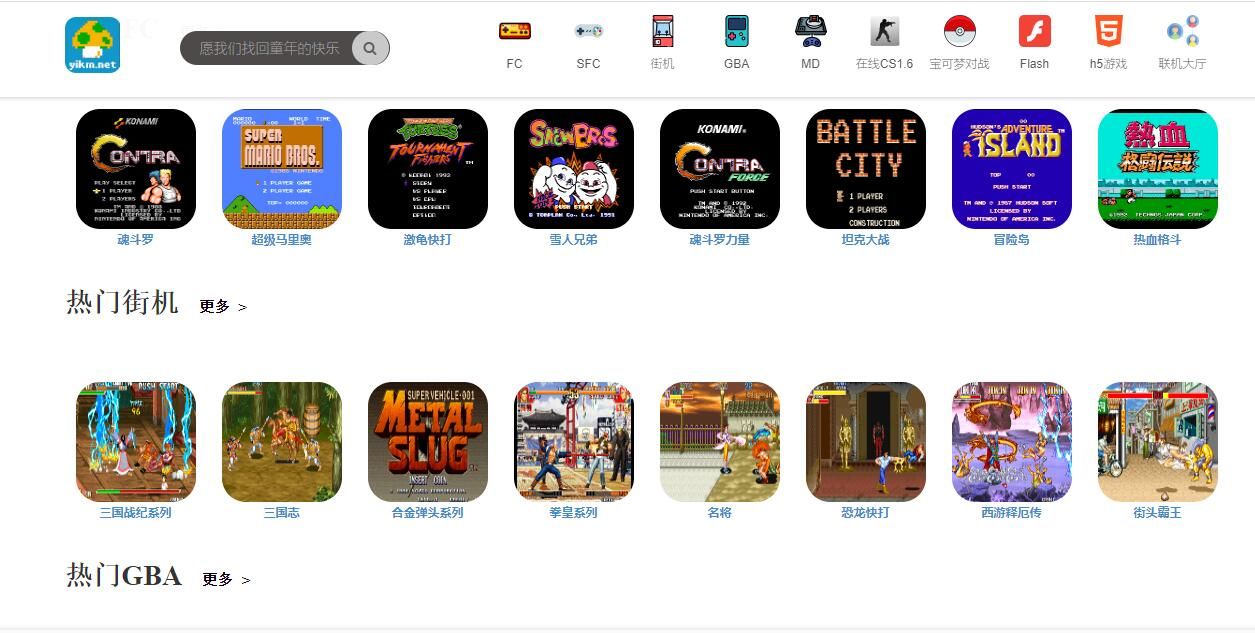
Task: Focus the search input field
Action: pos(267,48)
